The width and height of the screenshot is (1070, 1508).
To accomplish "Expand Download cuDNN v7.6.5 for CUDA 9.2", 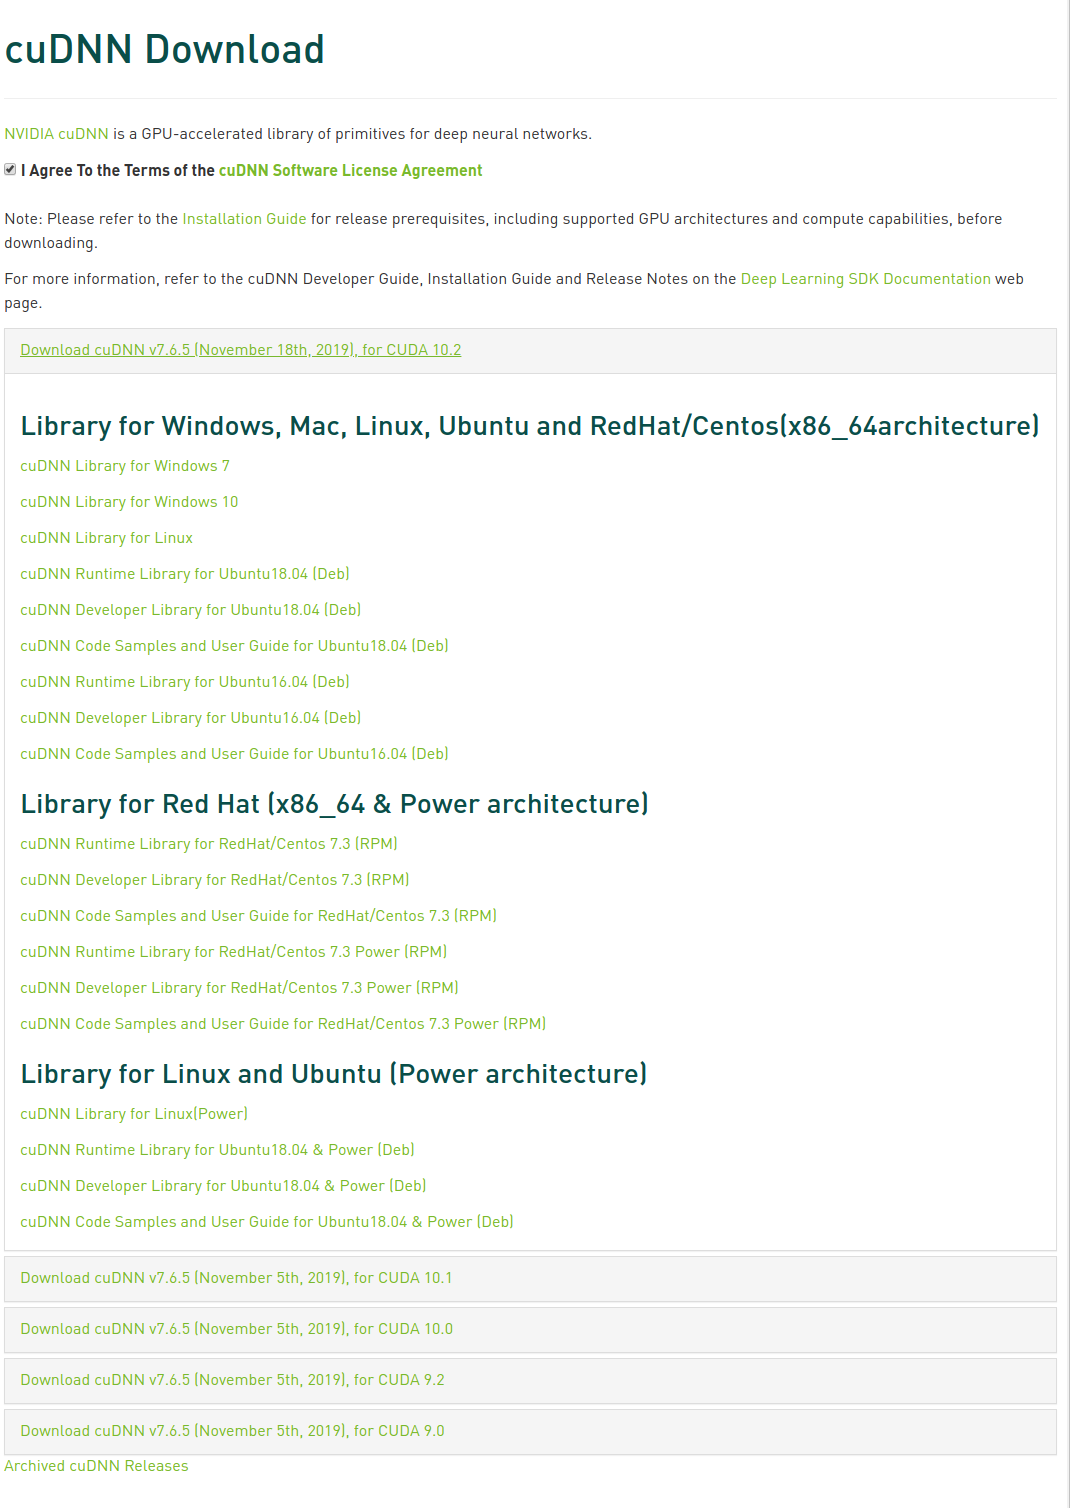I will 232,1380.
